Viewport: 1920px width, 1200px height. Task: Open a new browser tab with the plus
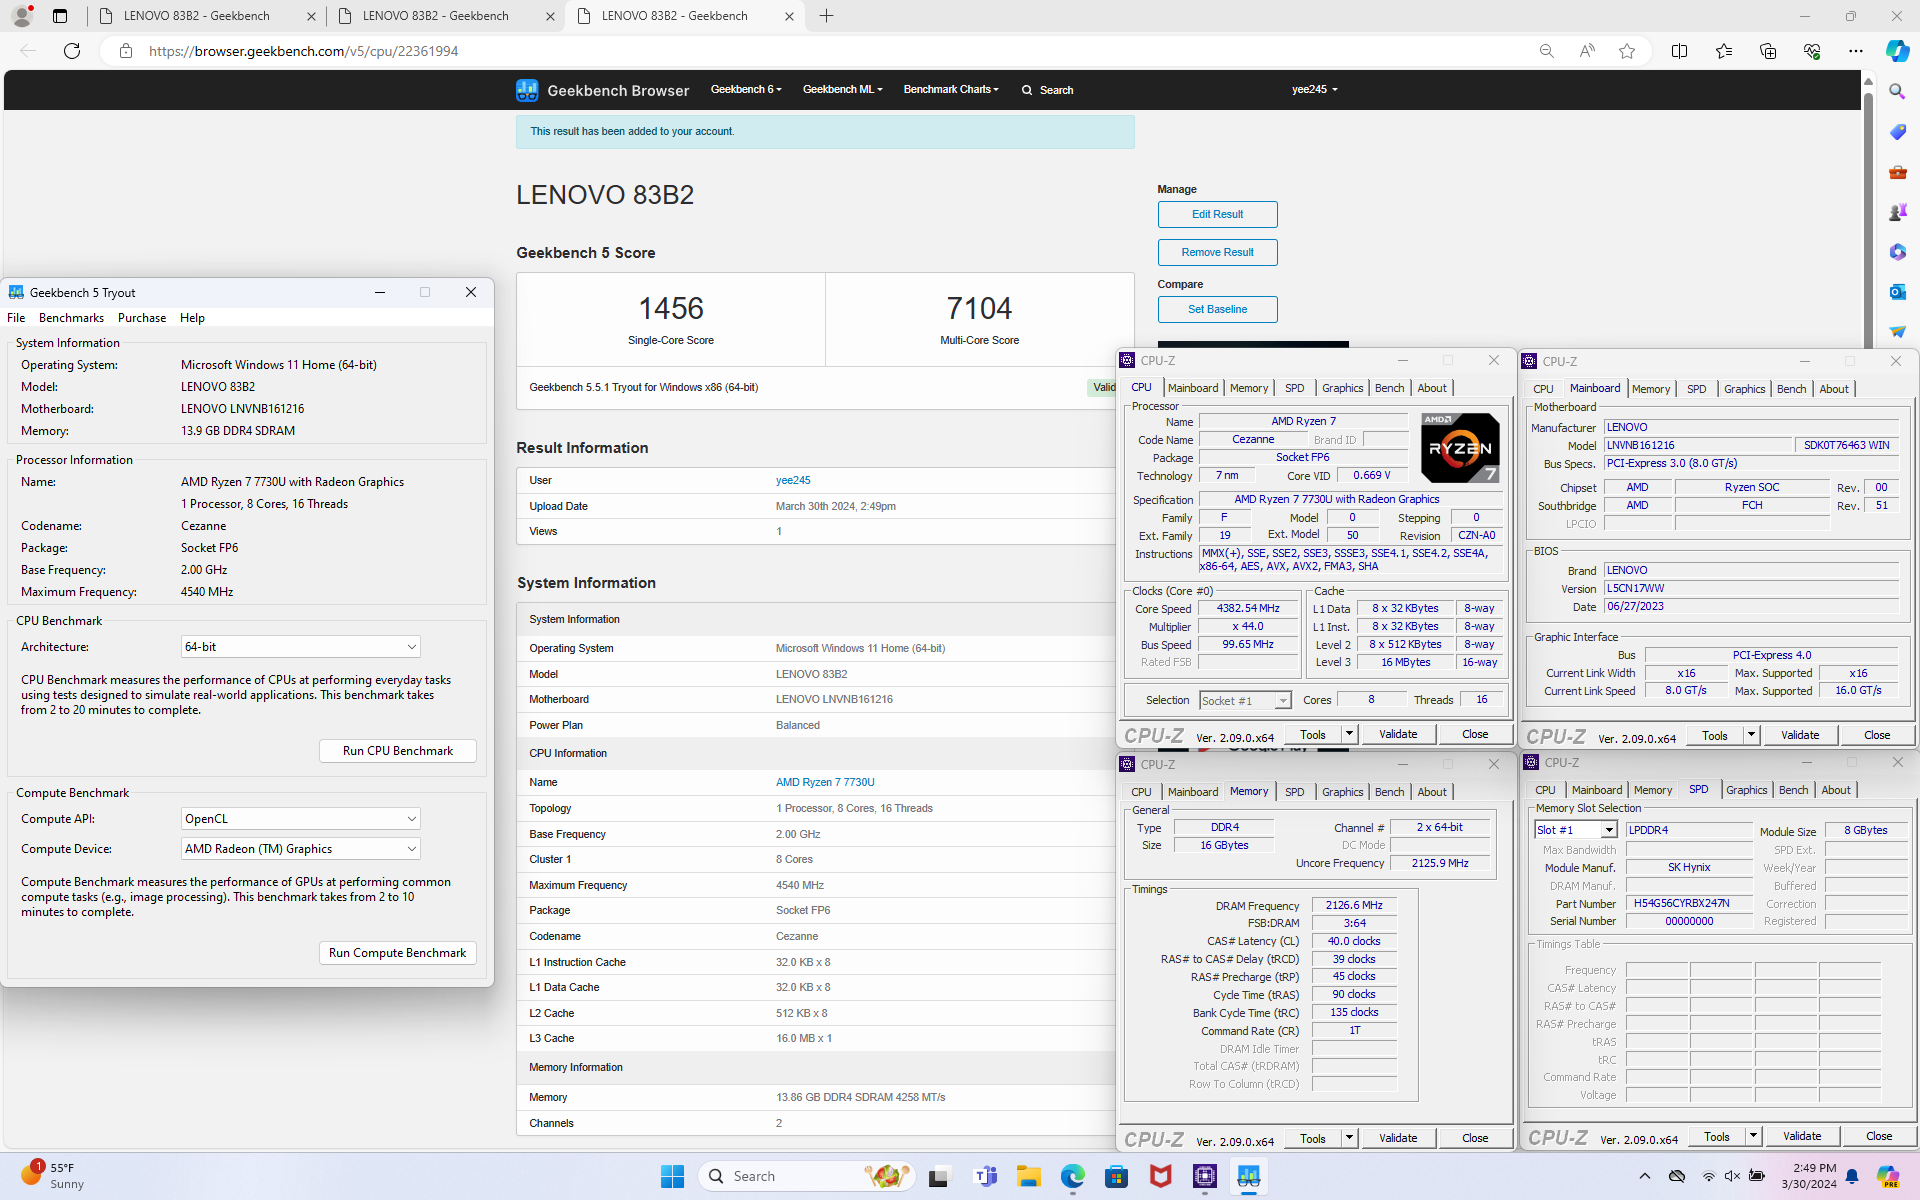pyautogui.click(x=827, y=16)
